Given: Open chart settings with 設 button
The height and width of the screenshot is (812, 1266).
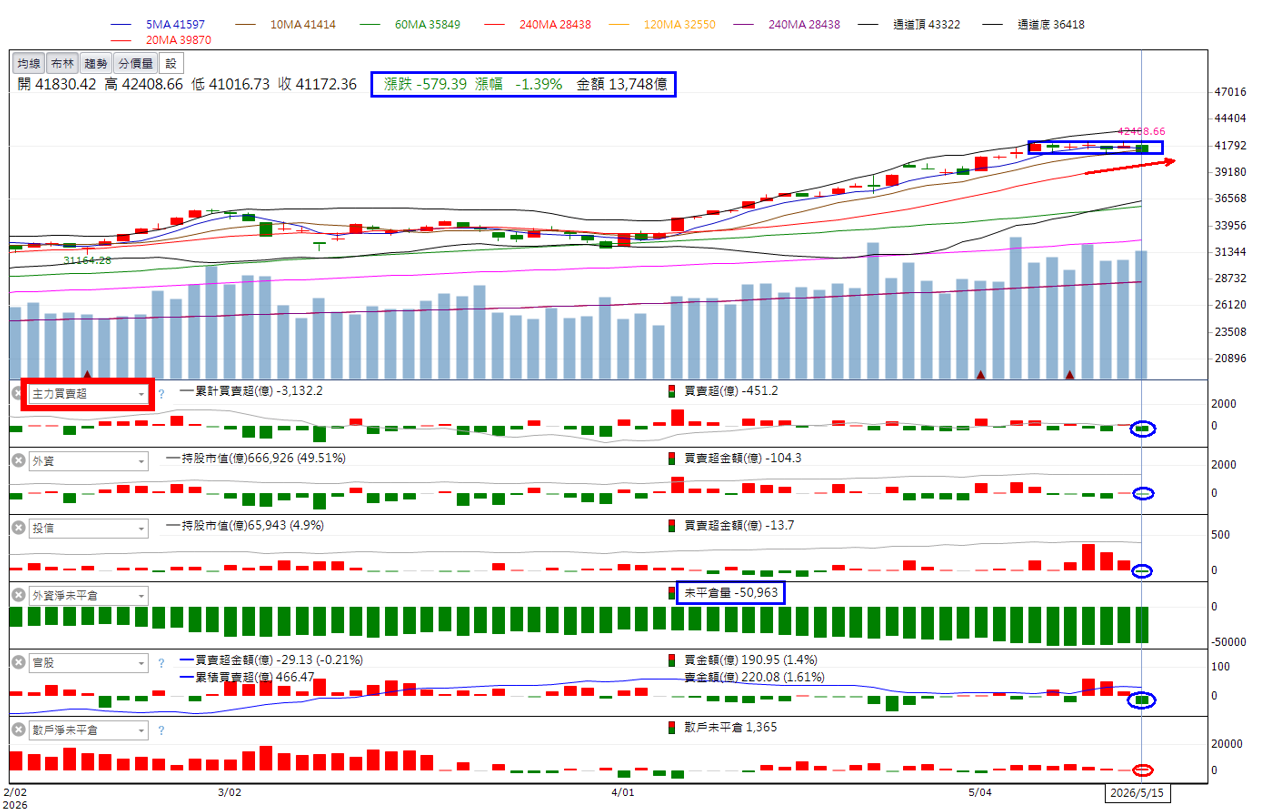Looking at the screenshot, I should pos(169,63).
